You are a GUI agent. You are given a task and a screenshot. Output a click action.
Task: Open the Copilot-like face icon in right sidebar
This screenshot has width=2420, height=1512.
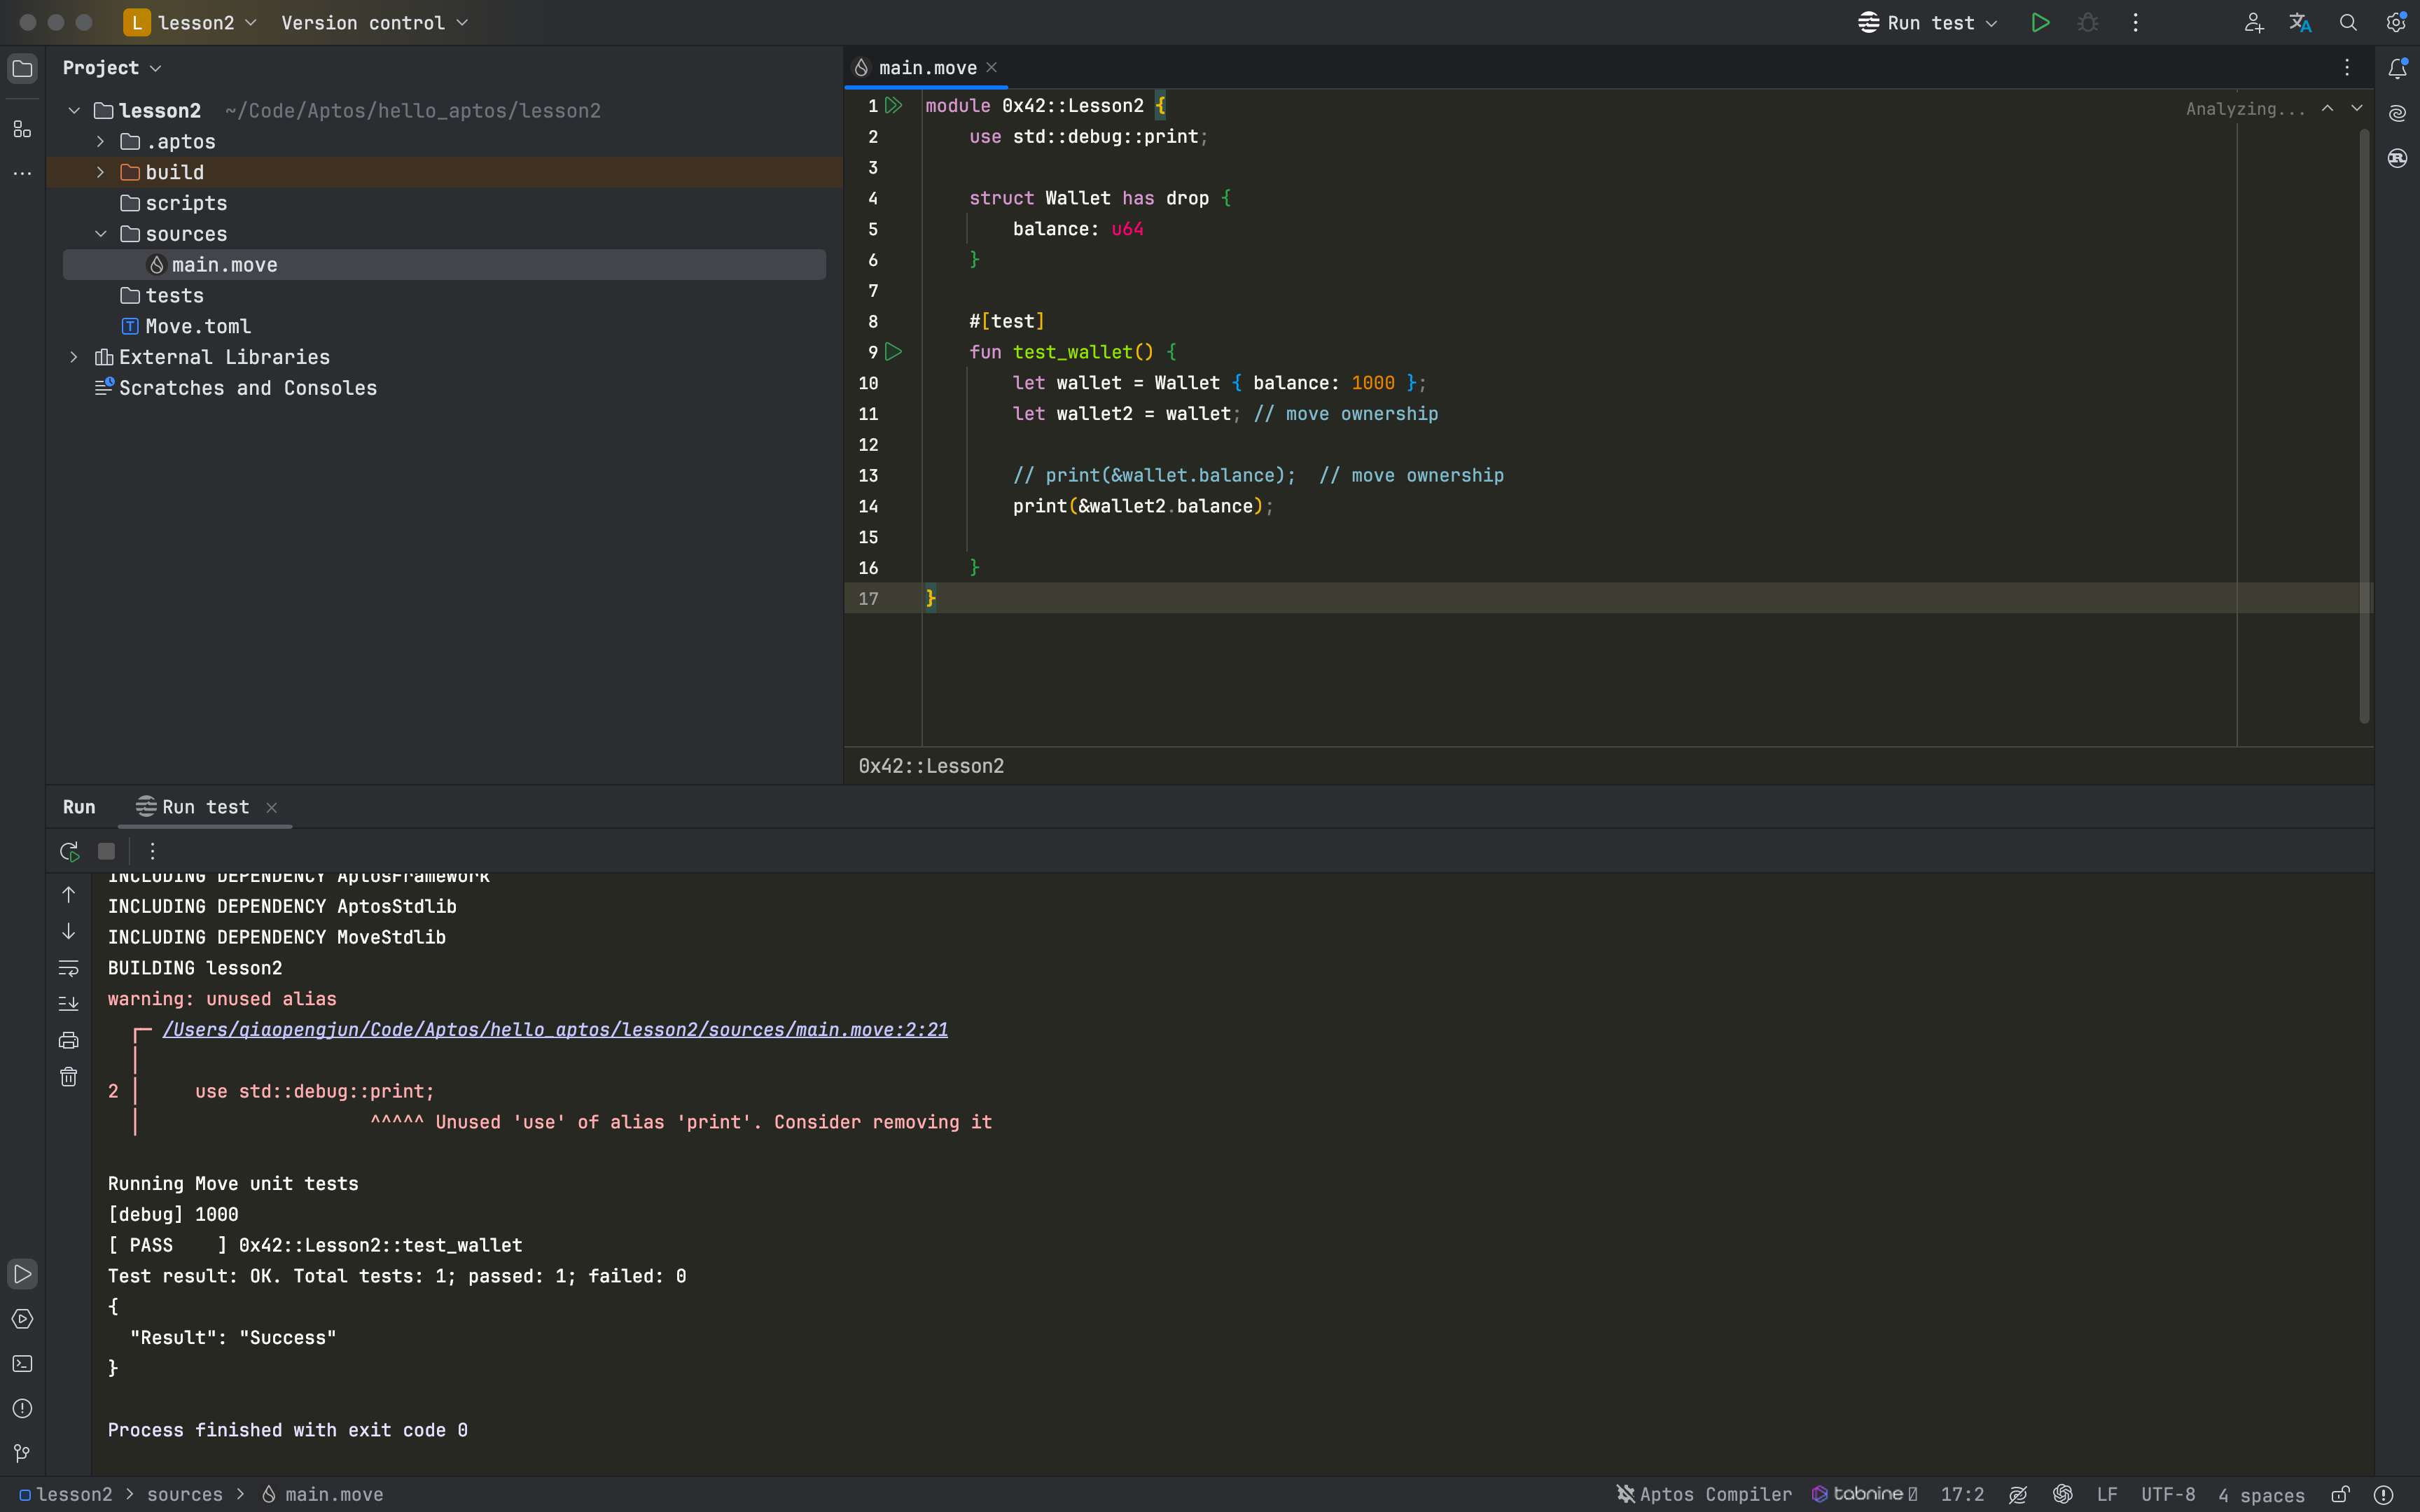tap(2397, 158)
